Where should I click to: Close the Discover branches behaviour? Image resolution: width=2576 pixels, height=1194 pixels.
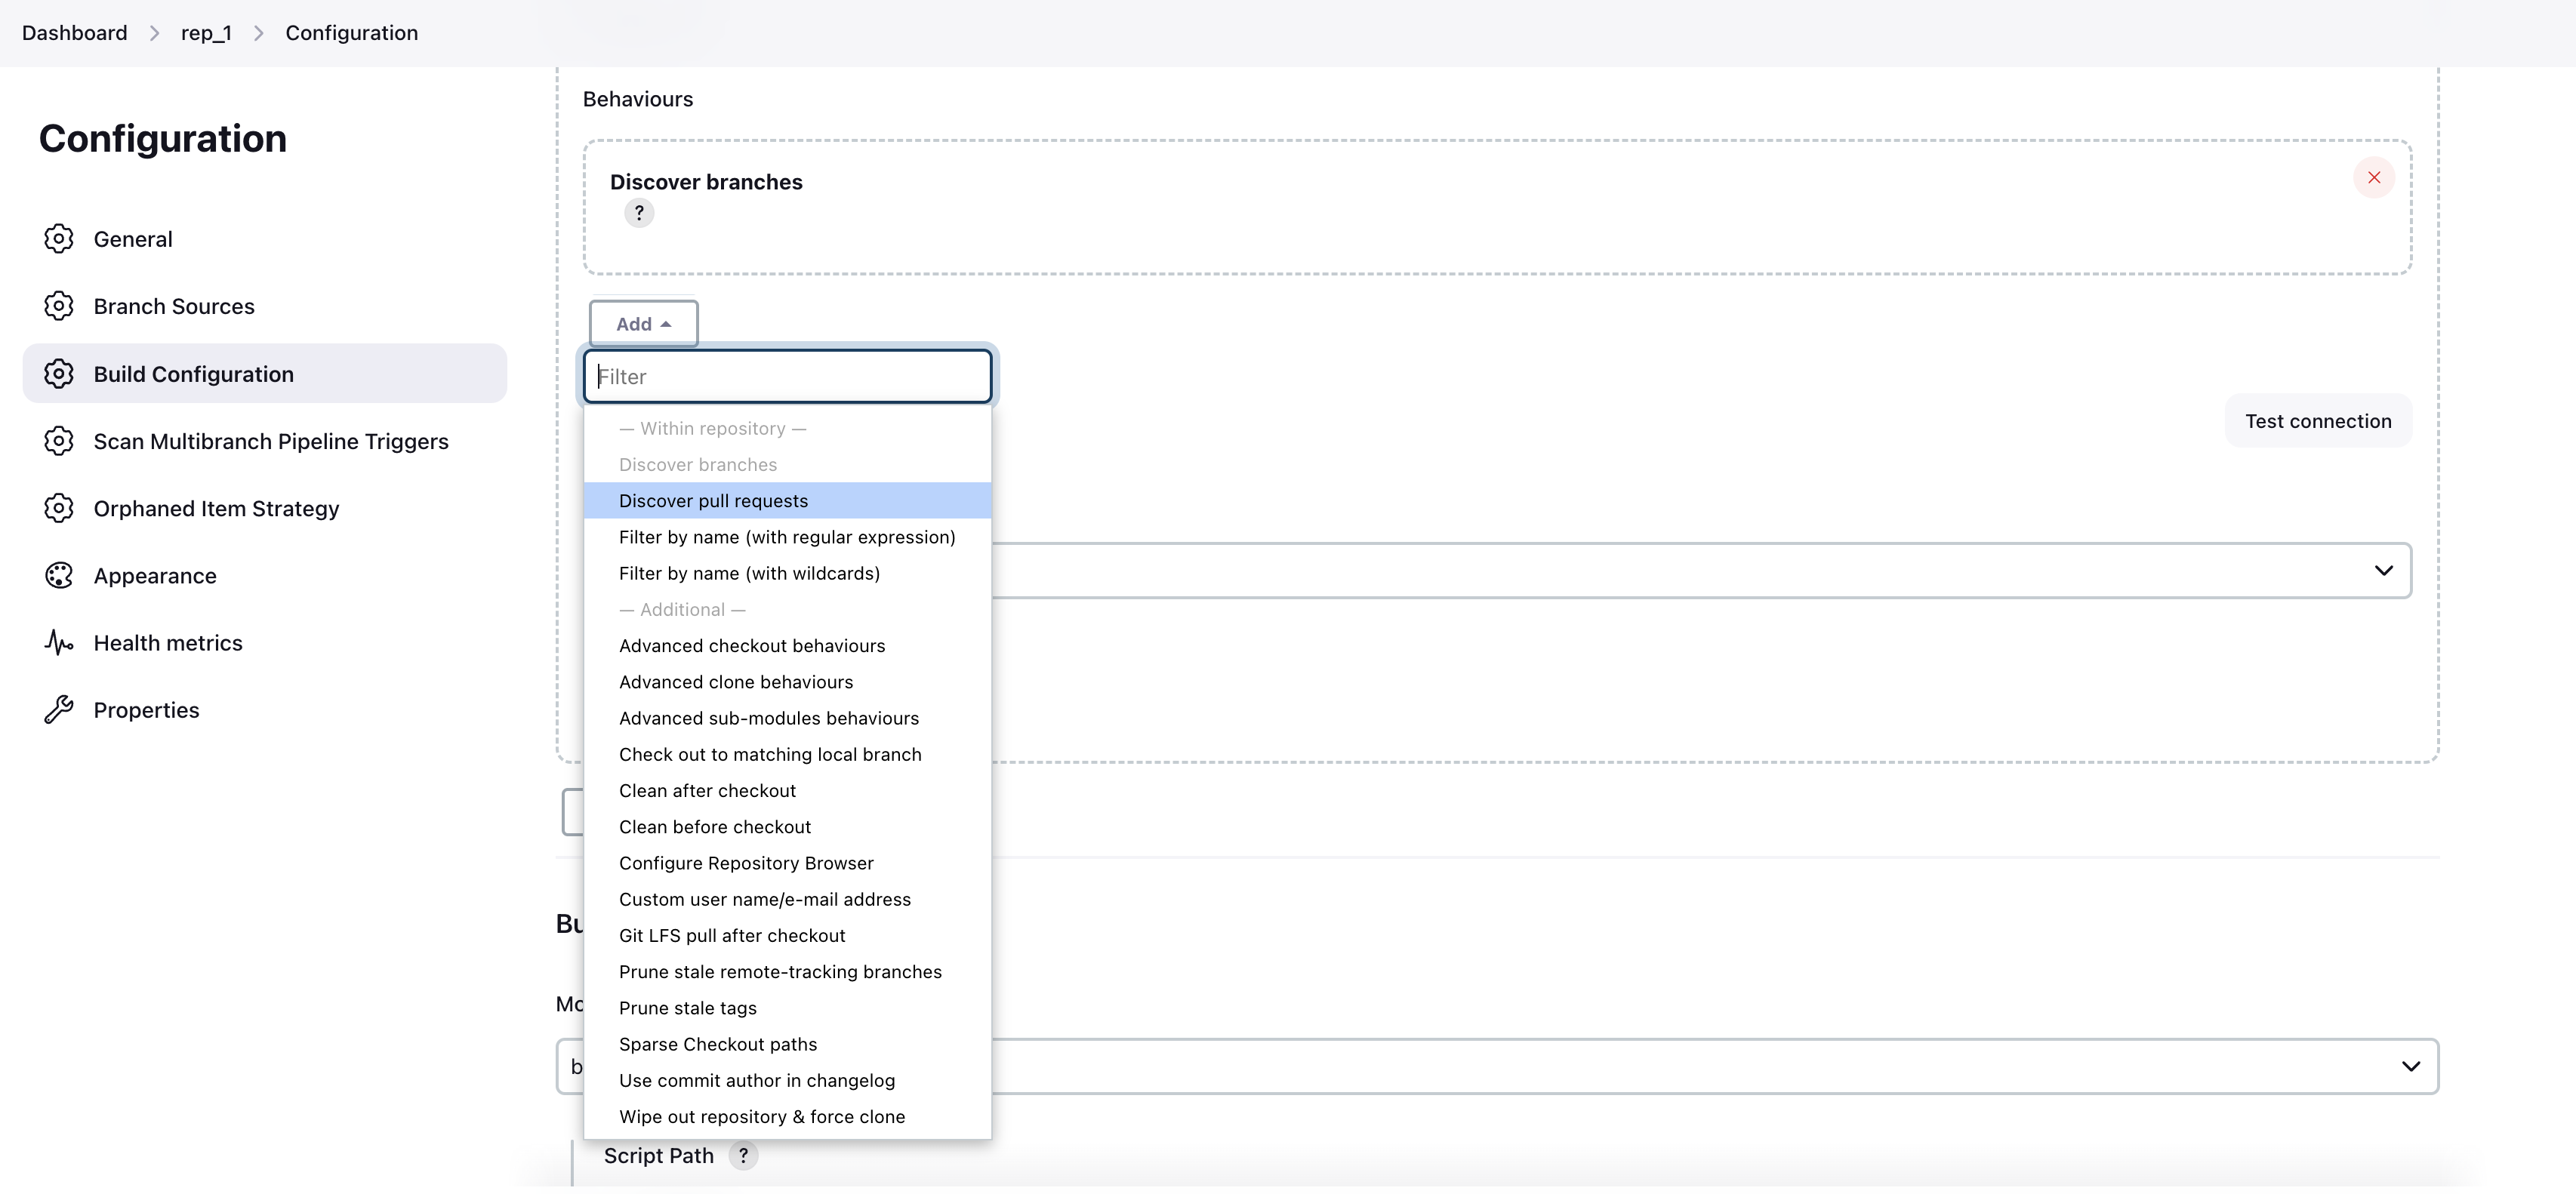coord(2374,177)
